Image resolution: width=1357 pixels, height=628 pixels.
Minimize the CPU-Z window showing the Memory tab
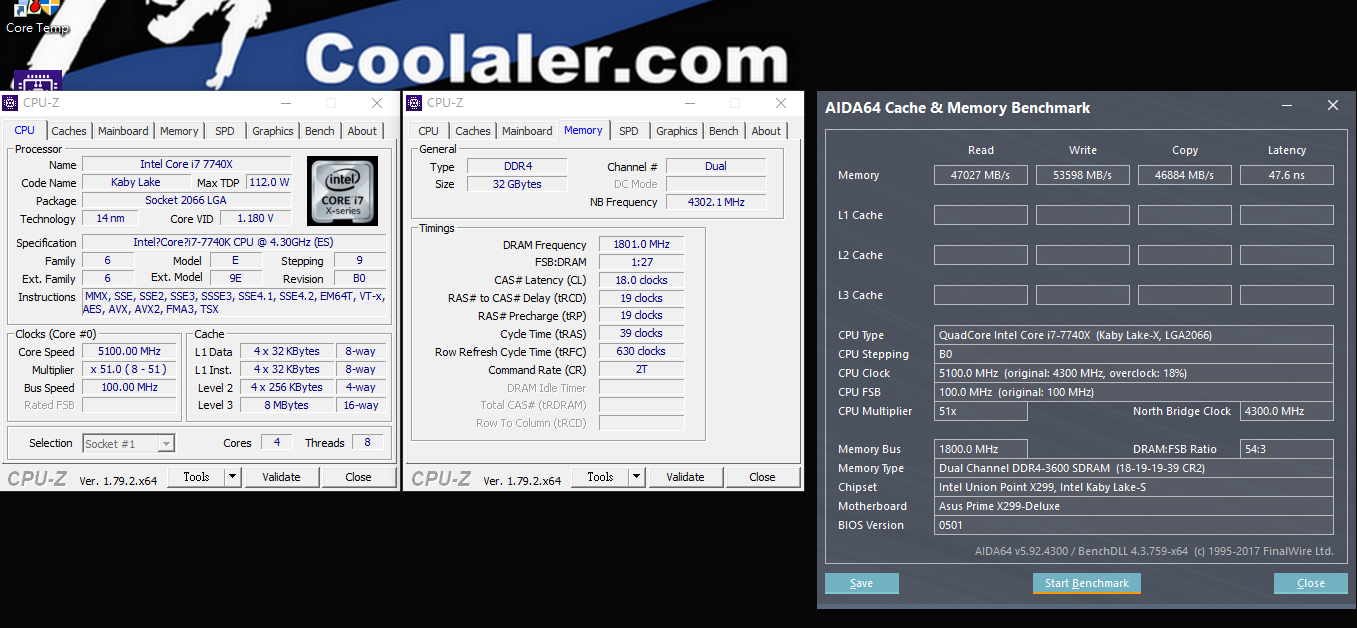(x=688, y=103)
